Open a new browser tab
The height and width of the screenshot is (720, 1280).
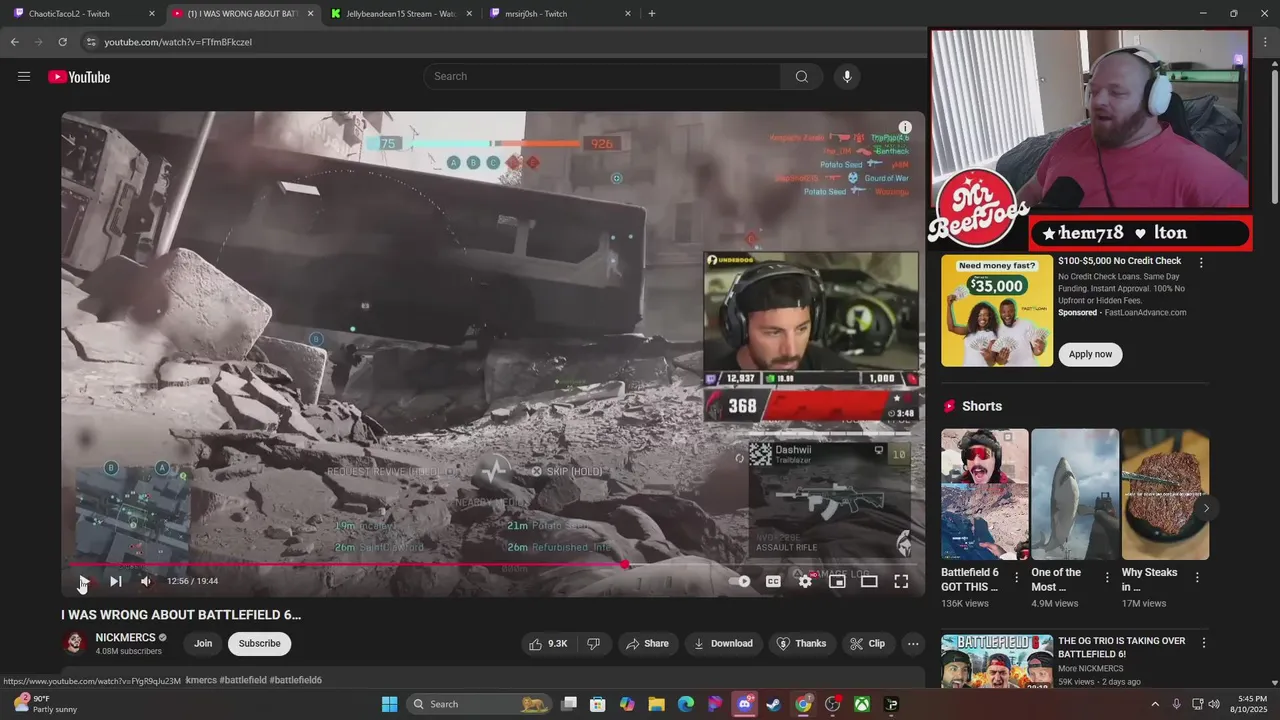point(652,13)
